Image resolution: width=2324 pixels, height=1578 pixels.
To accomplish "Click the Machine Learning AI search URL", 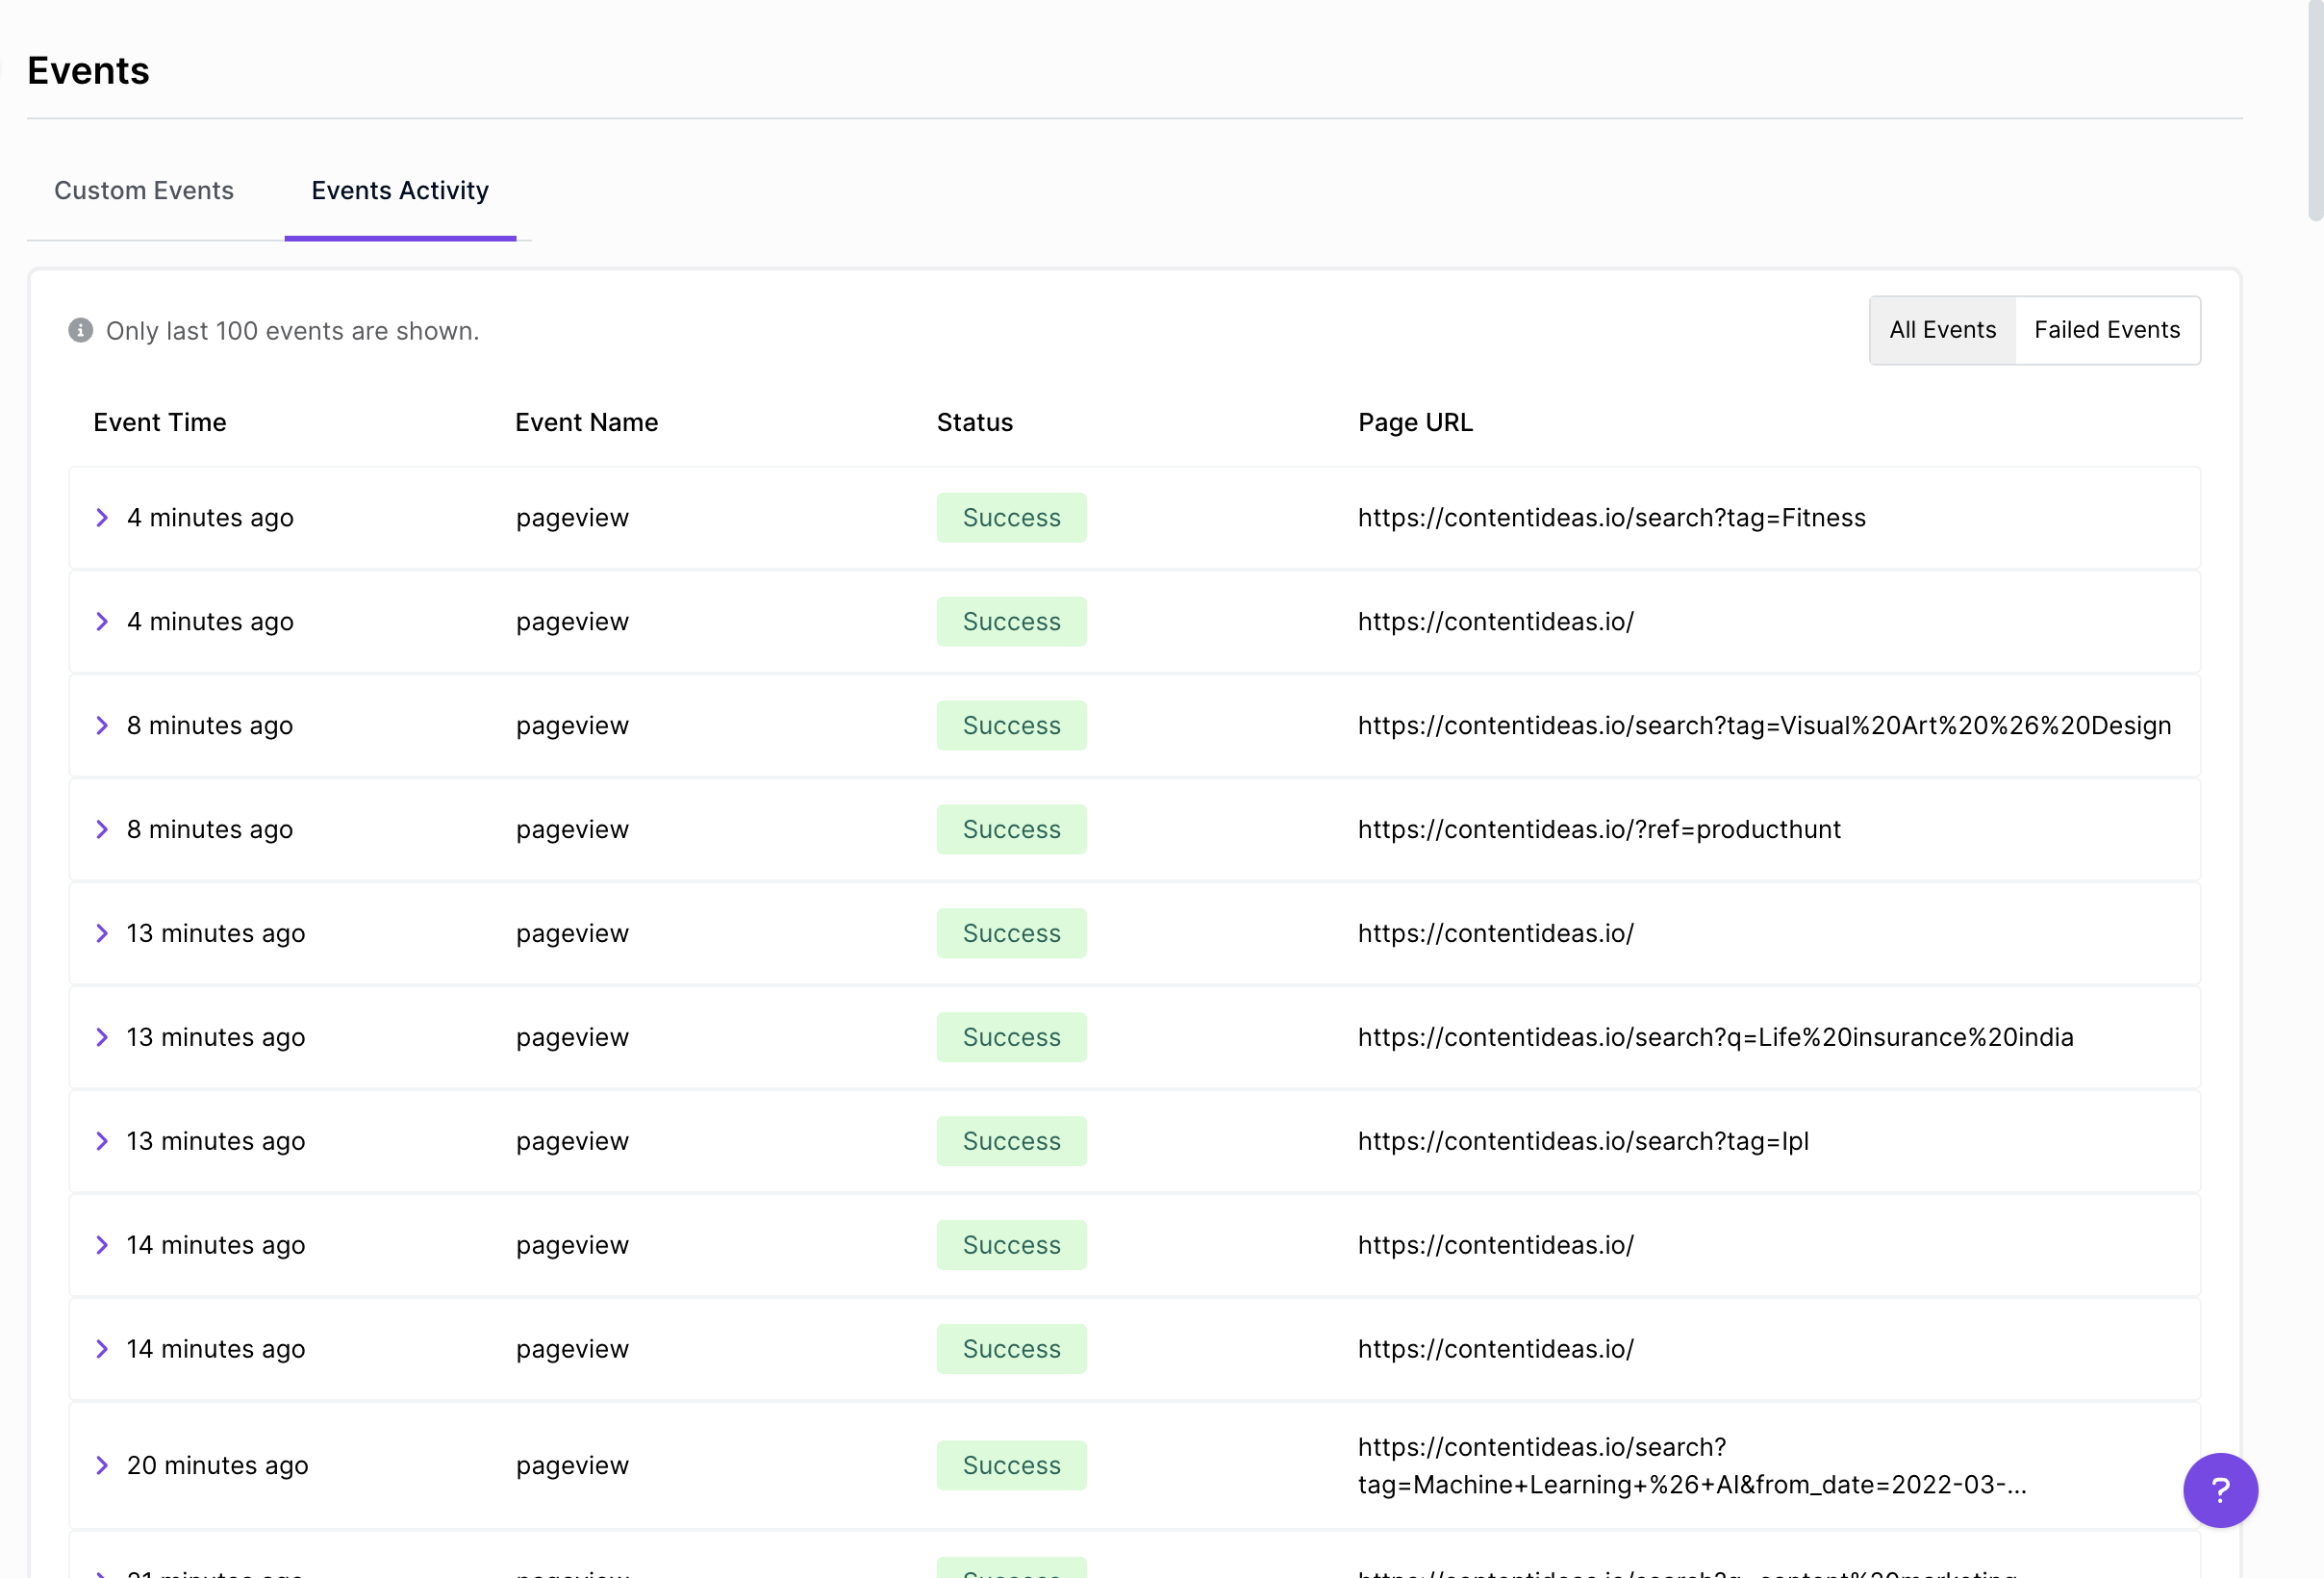I will pyautogui.click(x=1692, y=1465).
